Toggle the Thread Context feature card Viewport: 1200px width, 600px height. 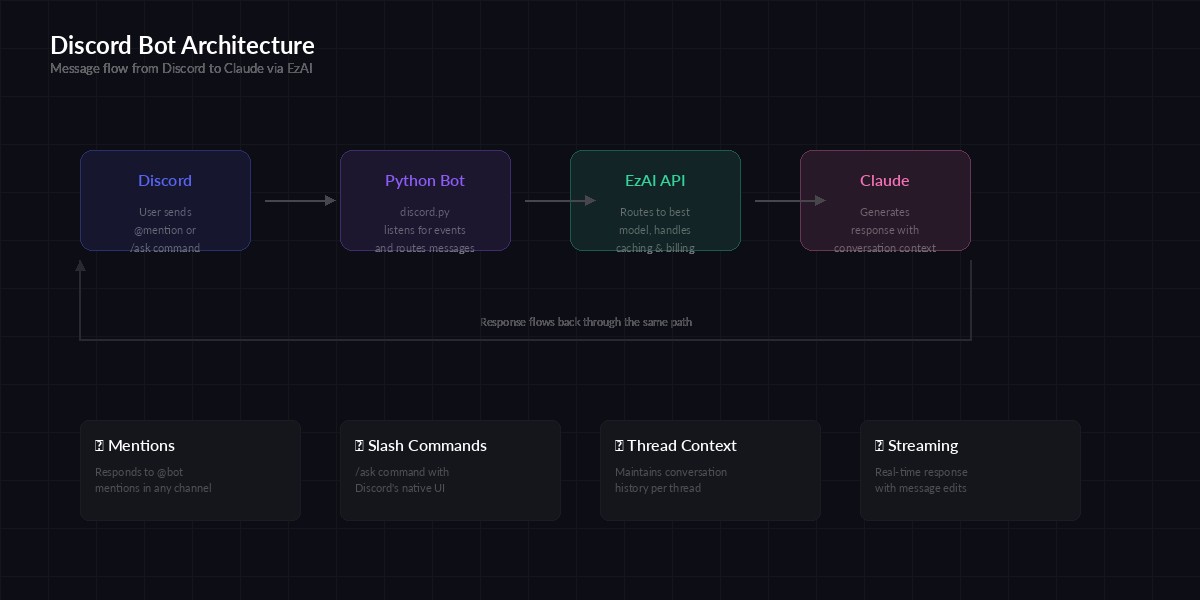coord(710,470)
